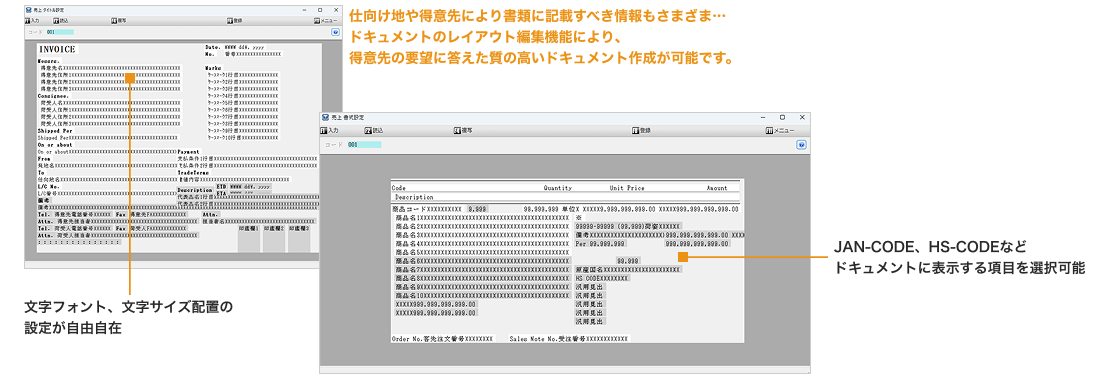This screenshot has height=380, width=1110.
Task: Click F2 読込 in the 売上タイトル設定 window
Action: click(61, 21)
